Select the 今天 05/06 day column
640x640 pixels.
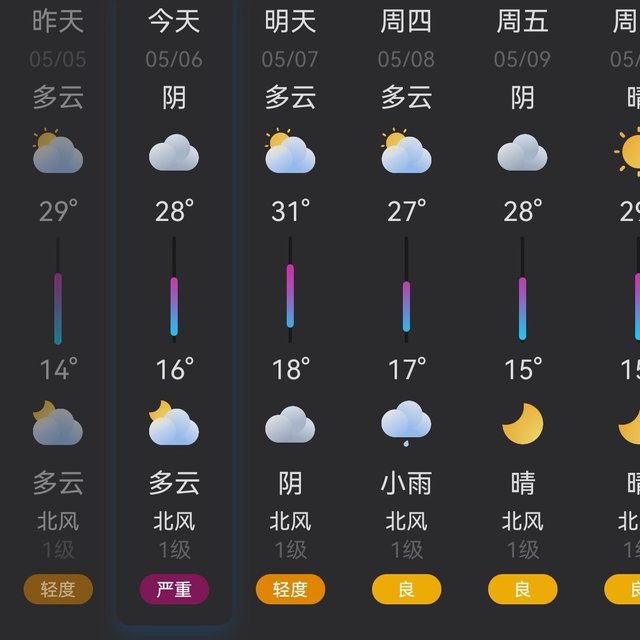pos(174,312)
